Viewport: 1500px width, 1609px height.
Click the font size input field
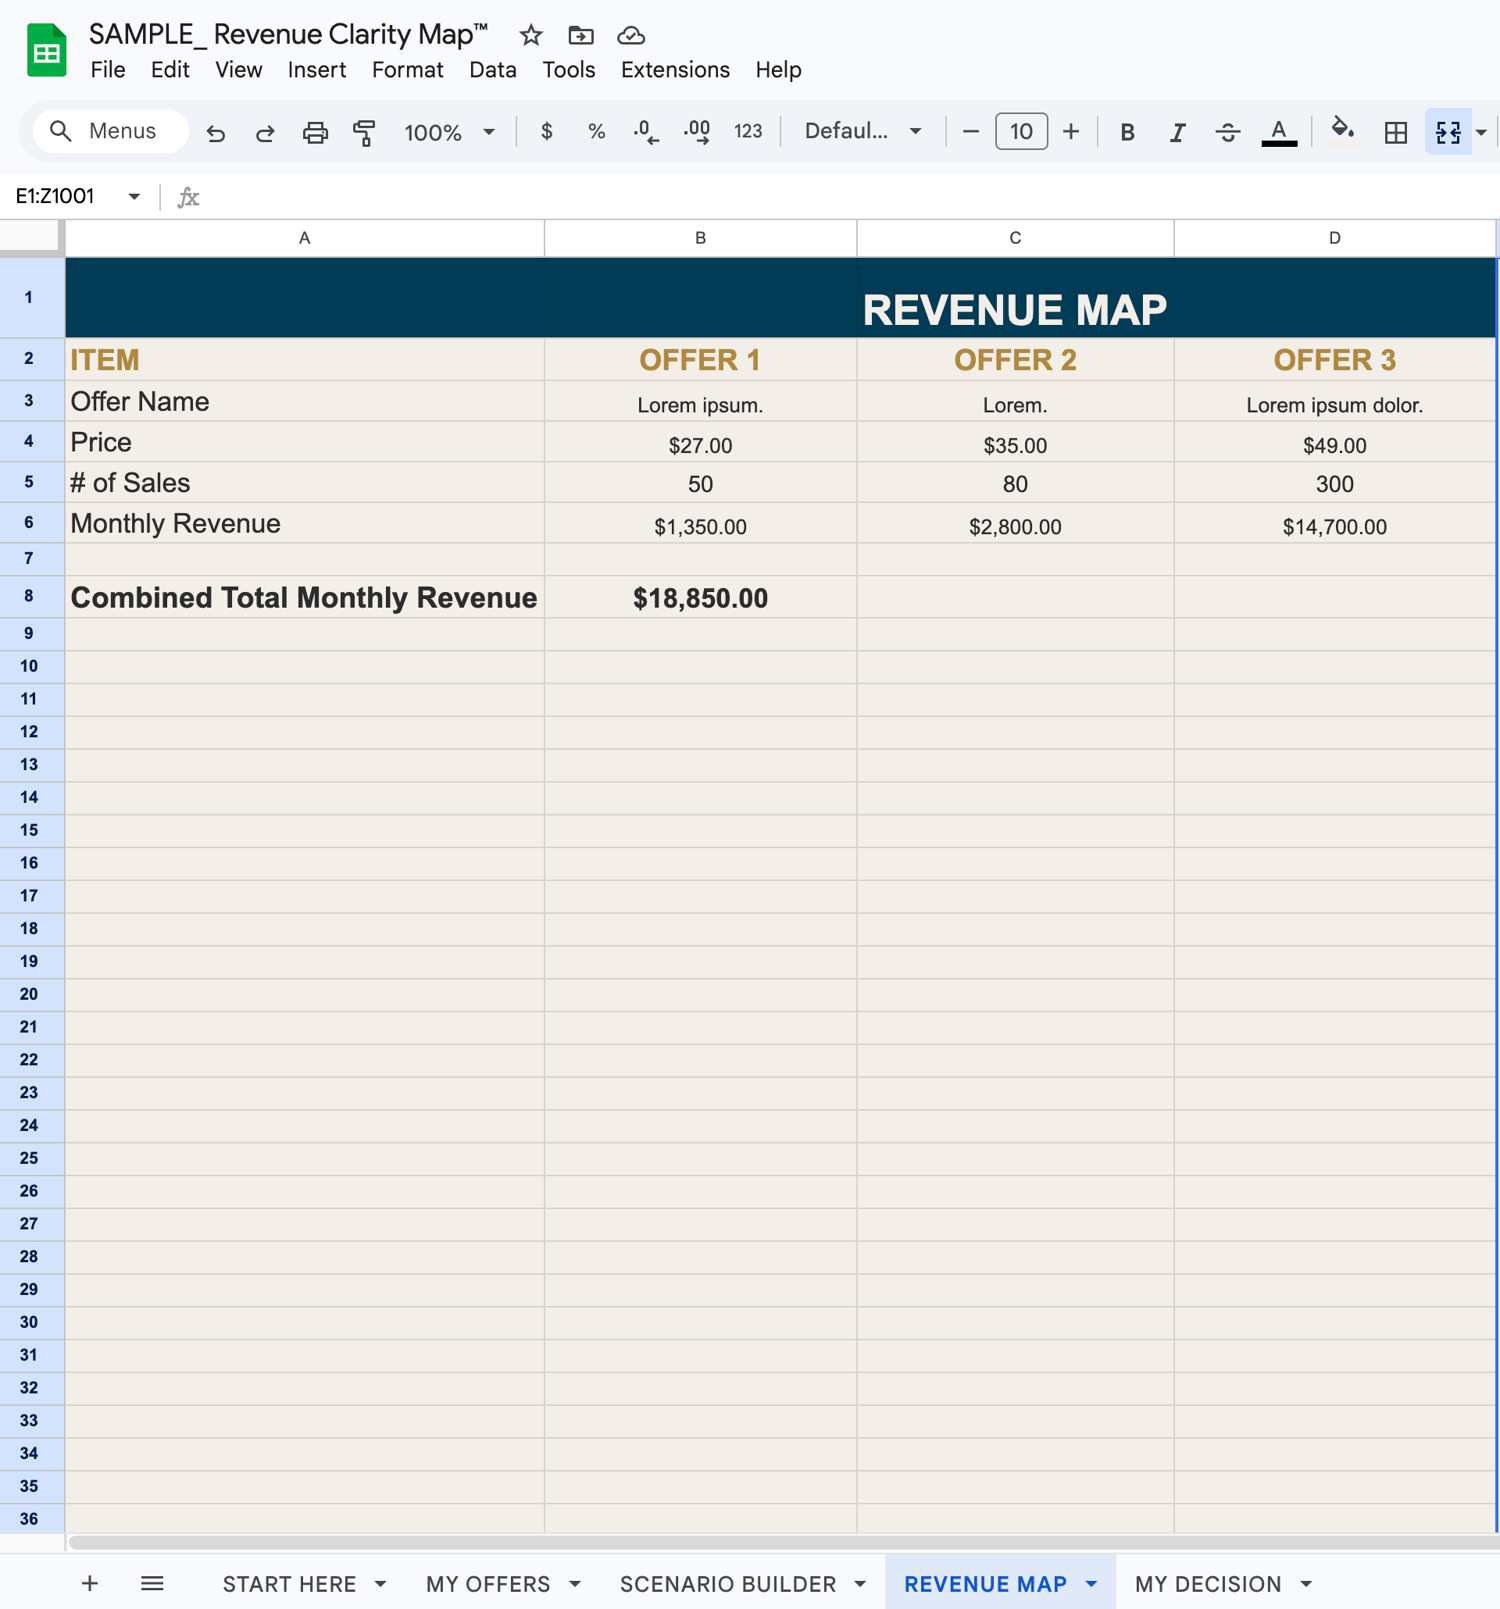click(x=1021, y=132)
